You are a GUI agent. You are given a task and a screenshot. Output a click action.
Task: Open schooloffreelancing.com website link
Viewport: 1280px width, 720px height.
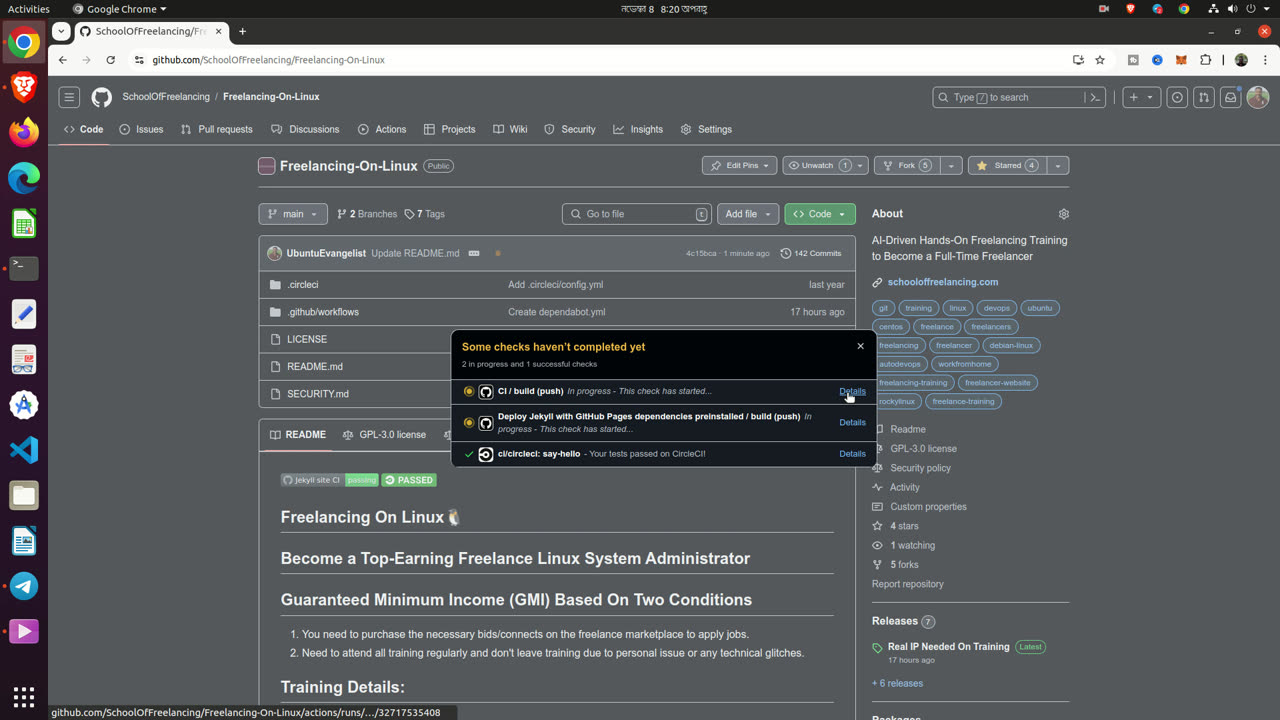(x=943, y=282)
